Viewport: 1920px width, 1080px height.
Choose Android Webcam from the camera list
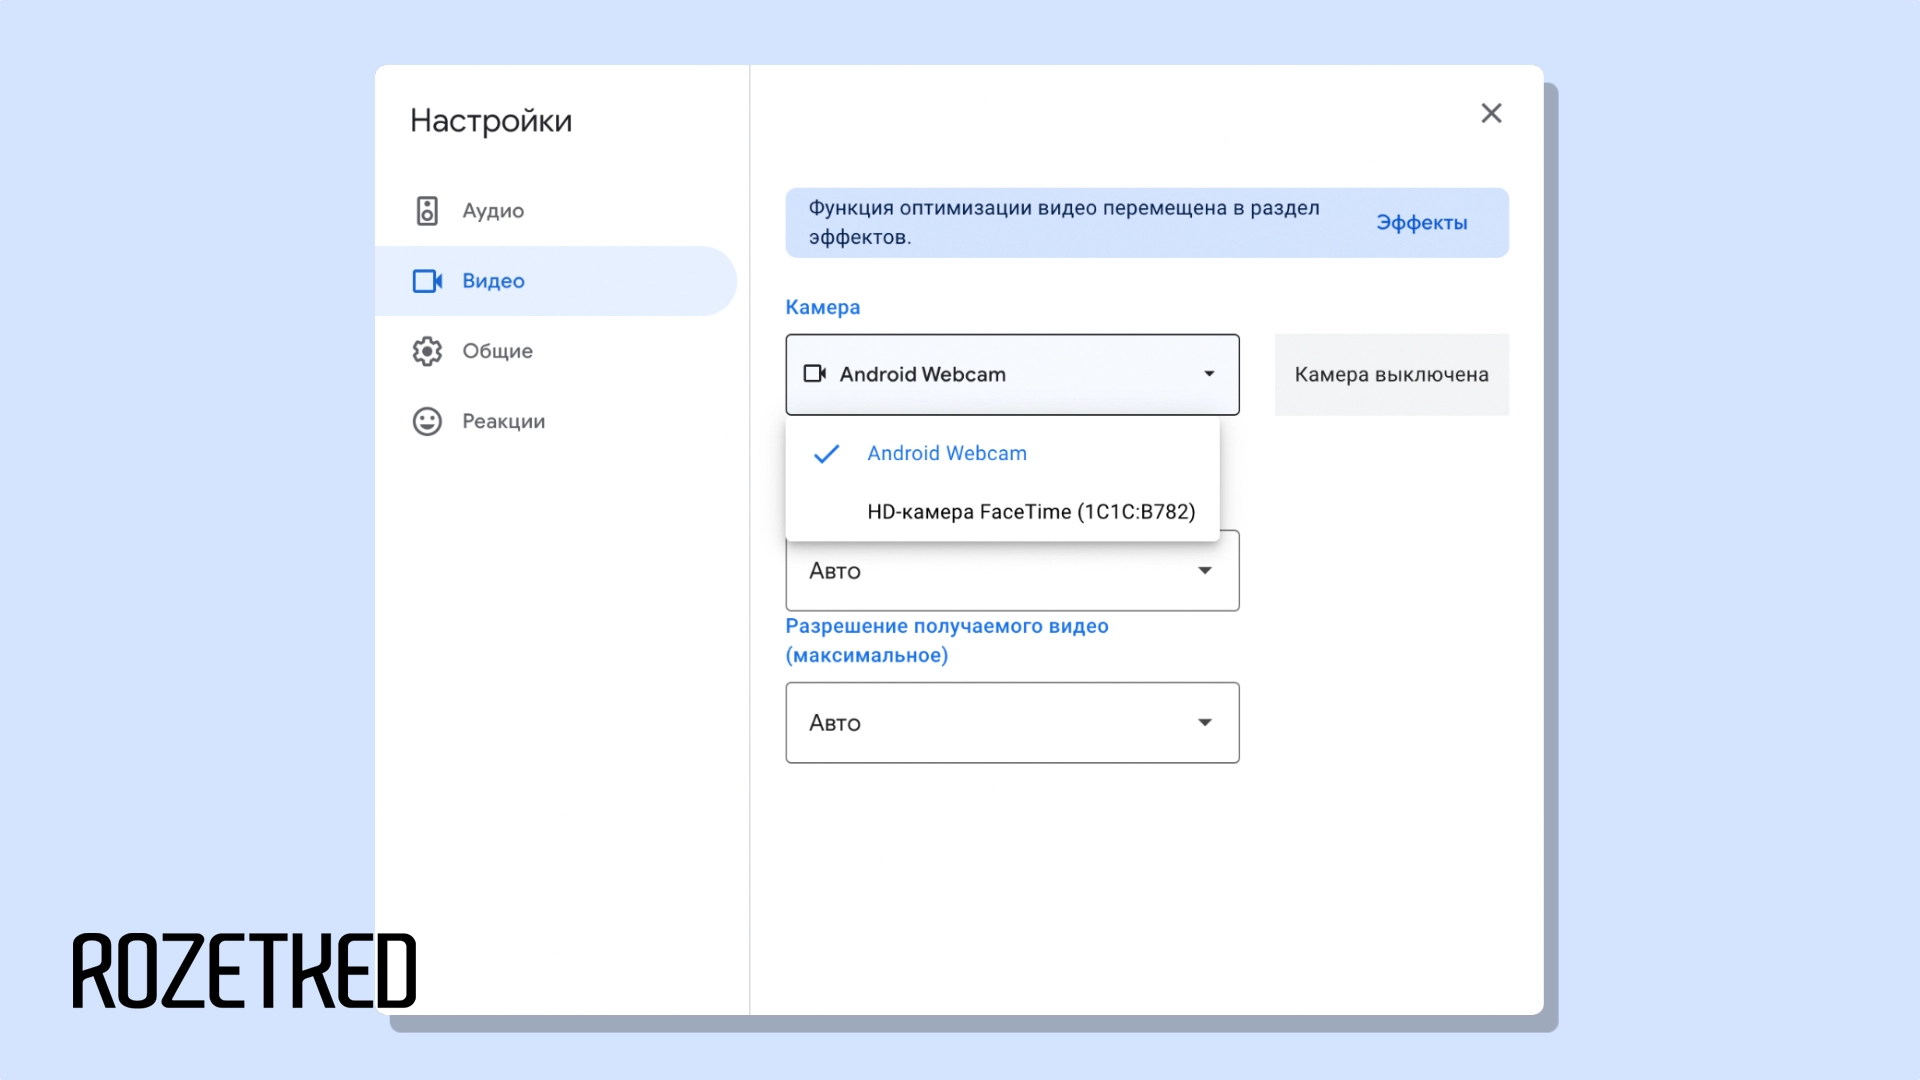(x=1002, y=453)
